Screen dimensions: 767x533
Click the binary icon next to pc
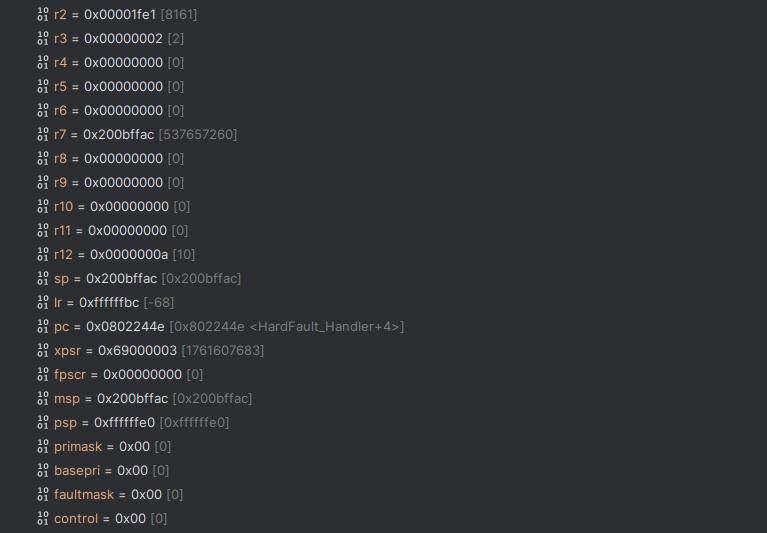point(42,326)
